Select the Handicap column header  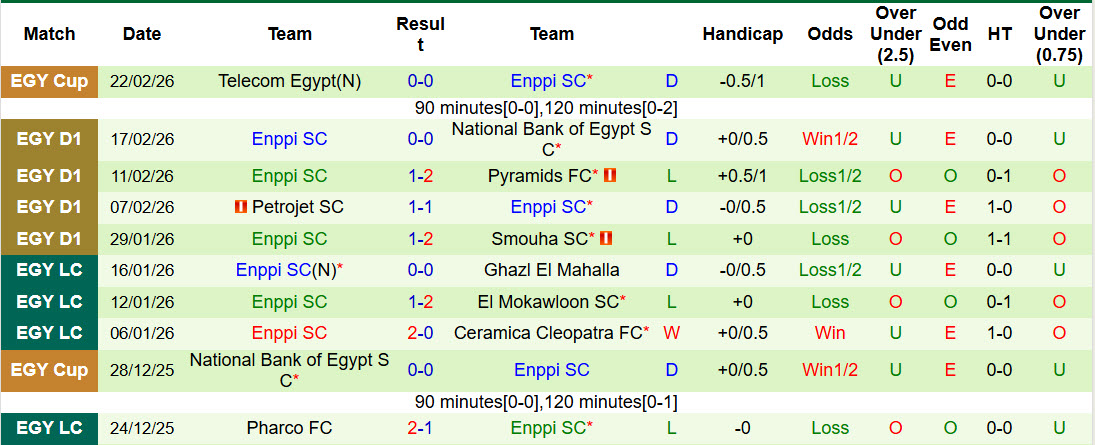pos(742,34)
